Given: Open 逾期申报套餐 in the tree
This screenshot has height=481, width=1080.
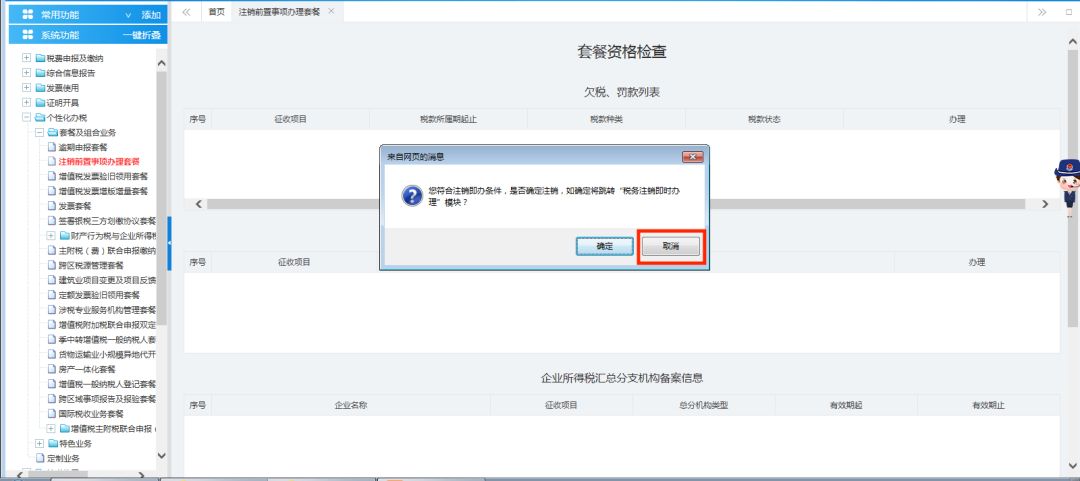Looking at the screenshot, I should coord(82,147).
